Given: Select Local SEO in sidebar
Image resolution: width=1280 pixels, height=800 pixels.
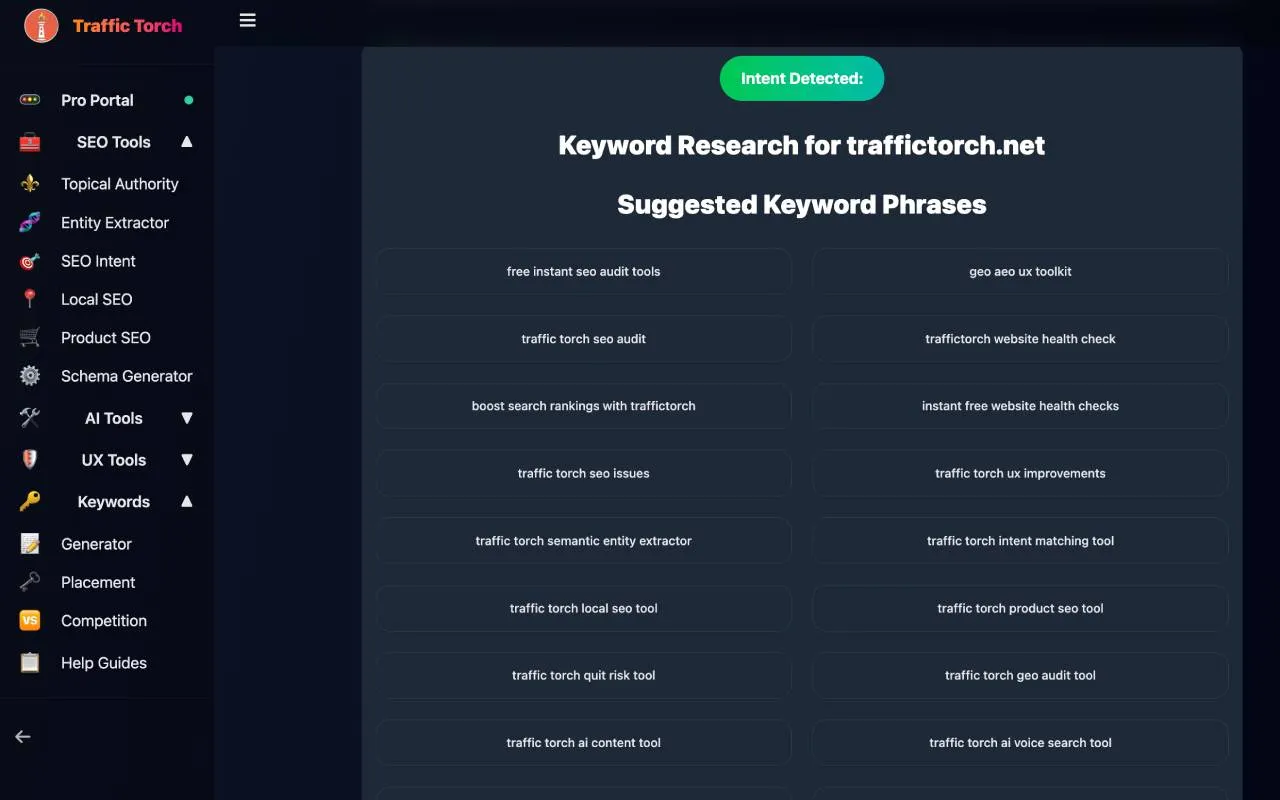Looking at the screenshot, I should (96, 299).
